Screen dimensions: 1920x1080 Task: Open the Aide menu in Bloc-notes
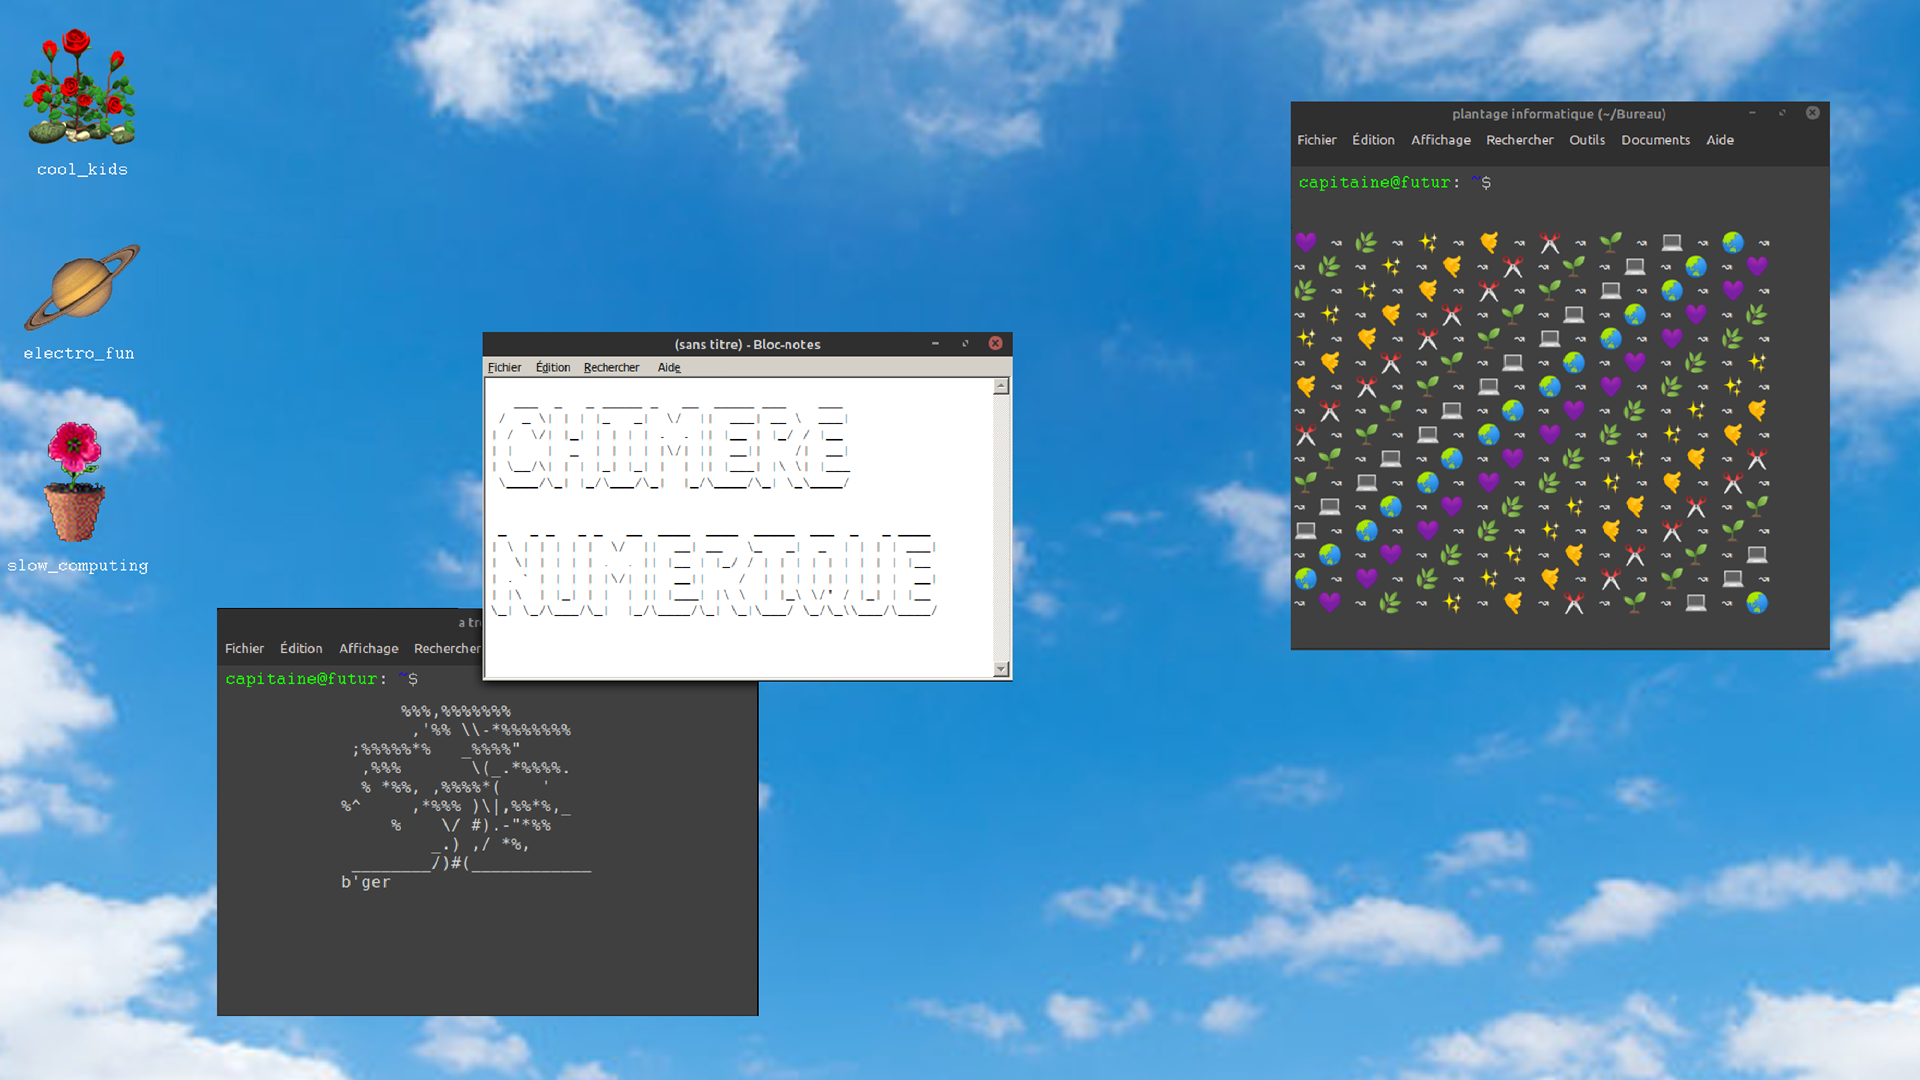(669, 367)
